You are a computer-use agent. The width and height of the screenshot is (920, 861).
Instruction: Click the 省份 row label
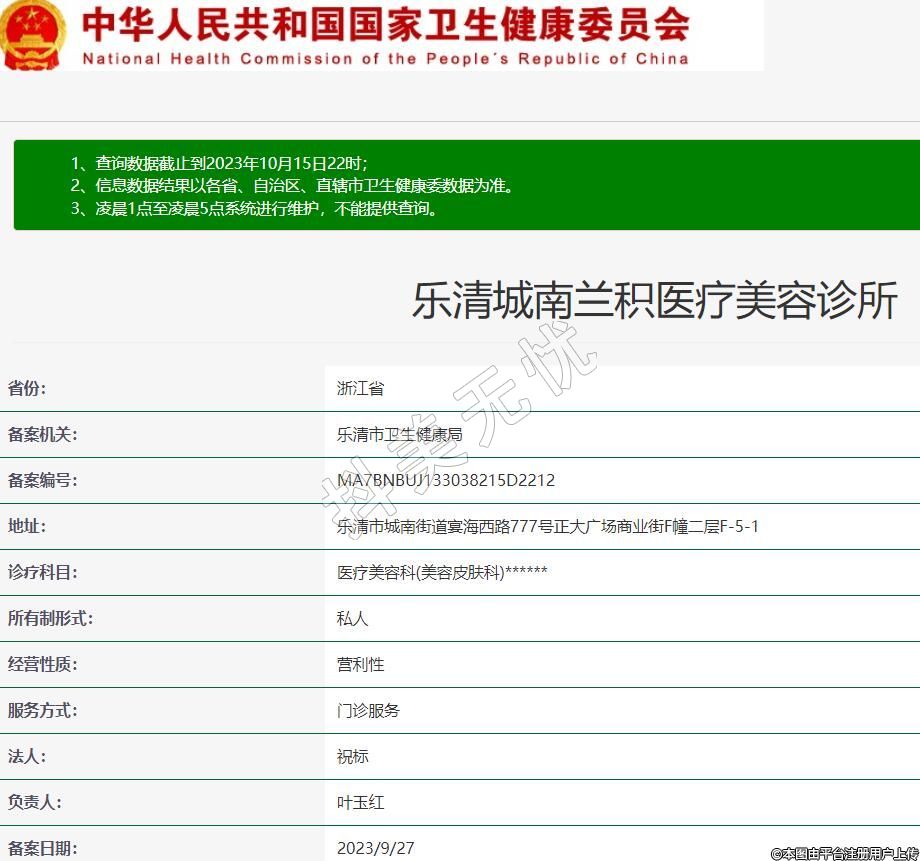coord(27,388)
